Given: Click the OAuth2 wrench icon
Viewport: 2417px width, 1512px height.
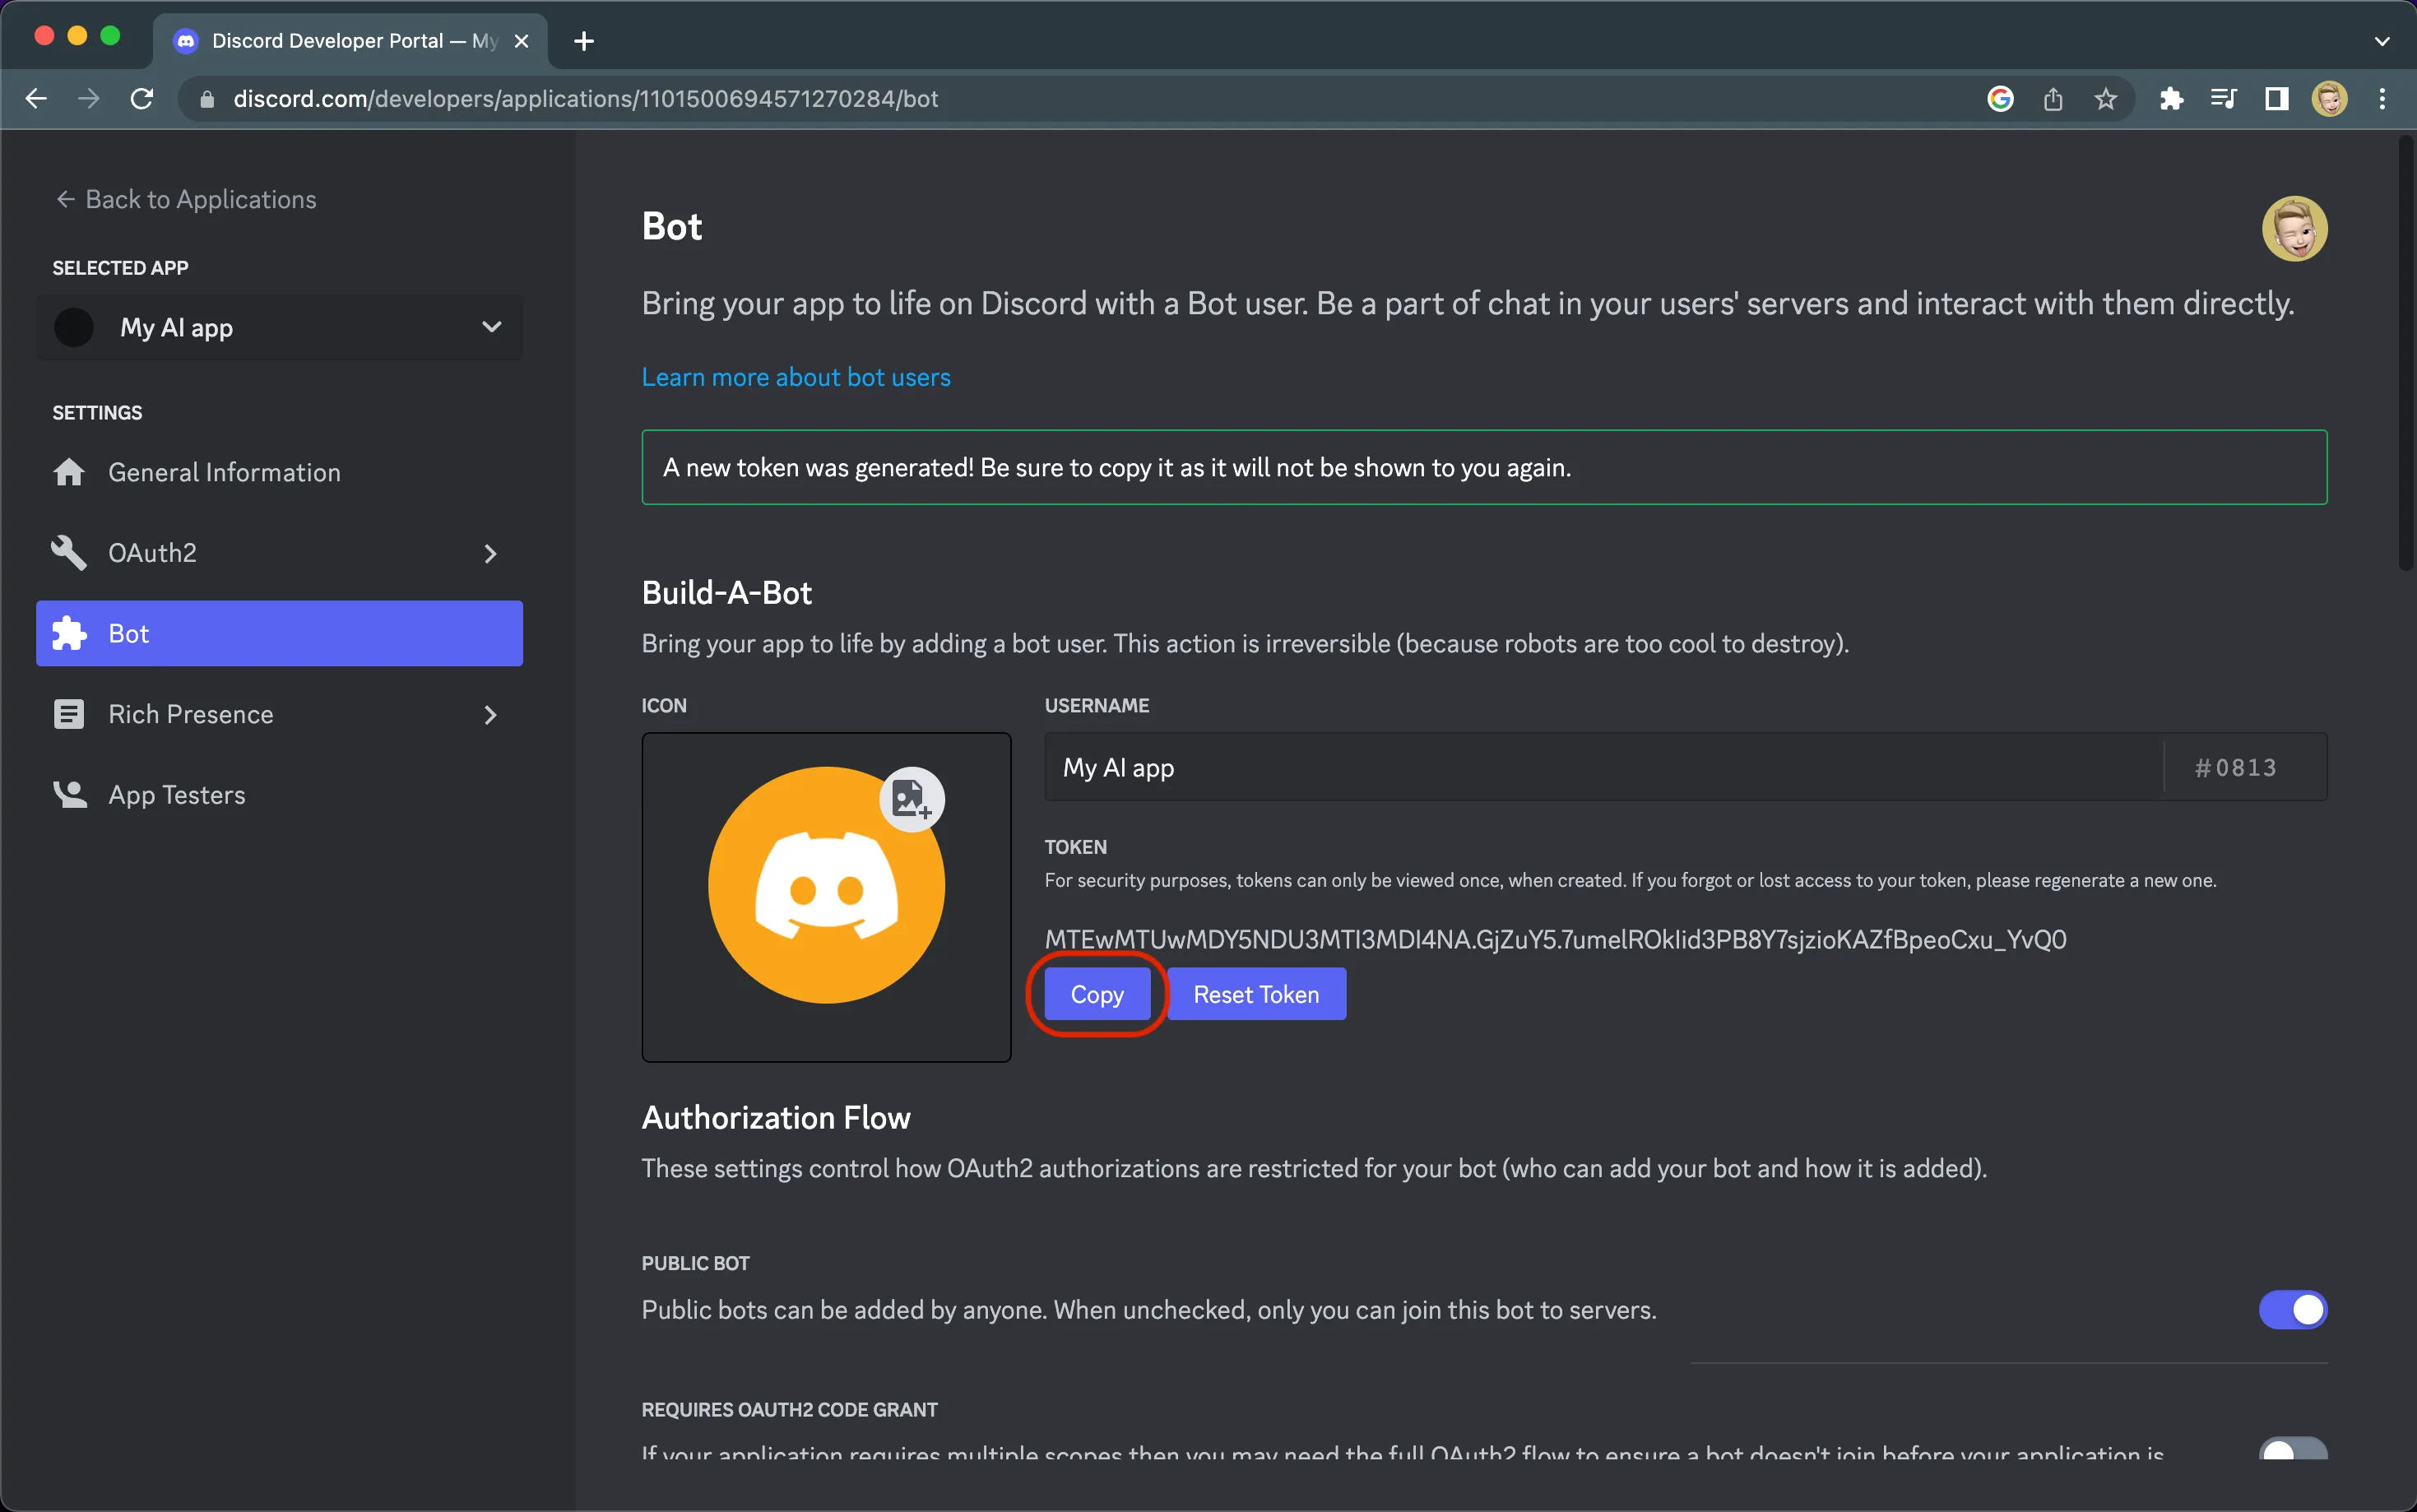Looking at the screenshot, I should [69, 552].
